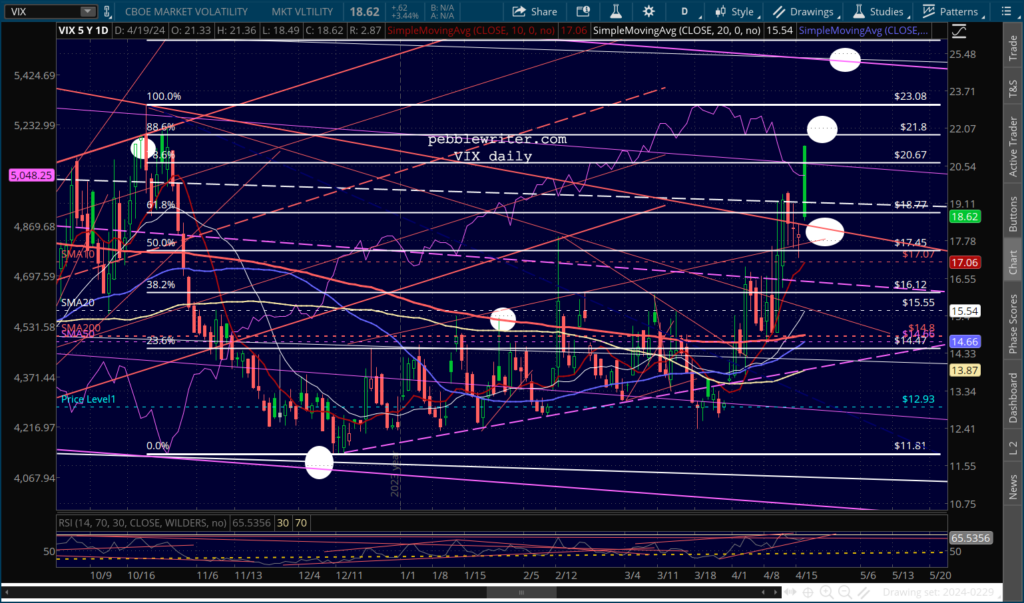Click the 100.0% Fibonacci label
Screen dimensions: 1024x603
(x=164, y=96)
